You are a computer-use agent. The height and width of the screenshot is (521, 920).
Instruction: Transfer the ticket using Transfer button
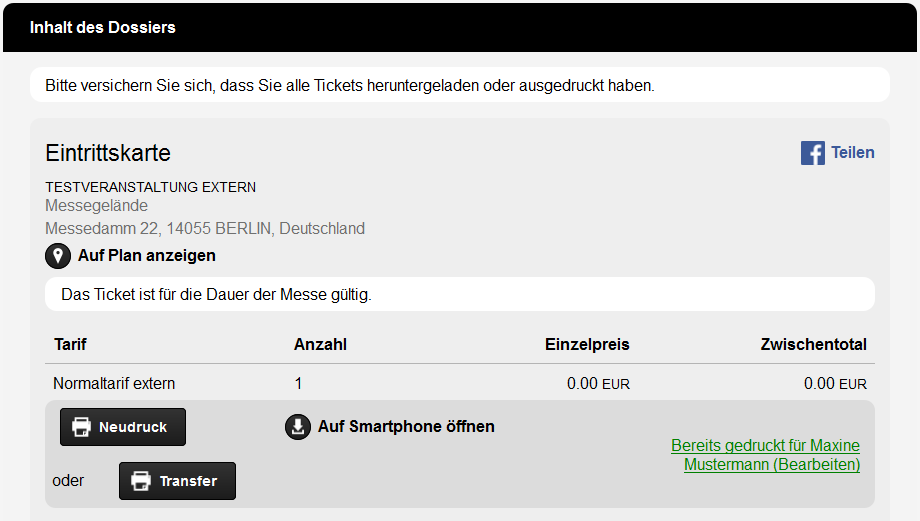tap(177, 481)
